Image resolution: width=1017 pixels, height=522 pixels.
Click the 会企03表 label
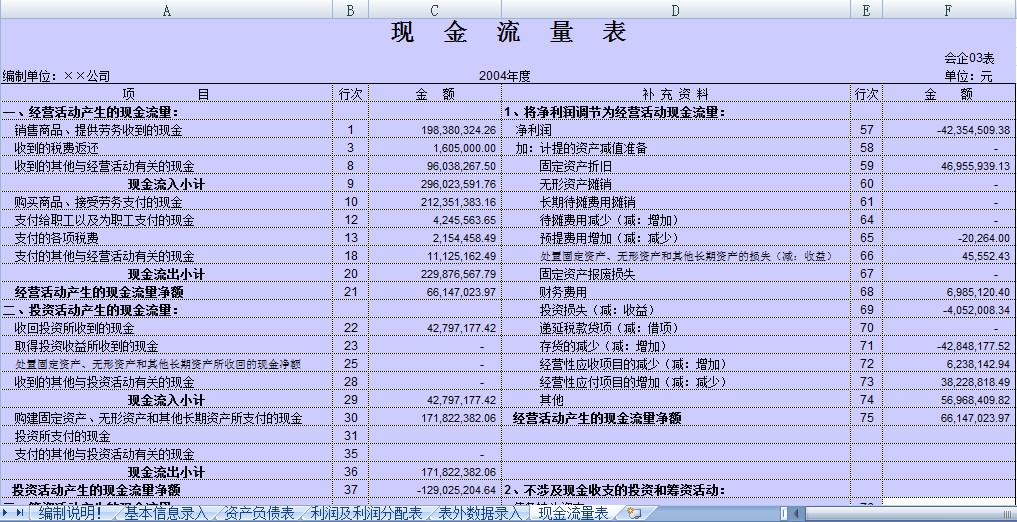click(969, 58)
